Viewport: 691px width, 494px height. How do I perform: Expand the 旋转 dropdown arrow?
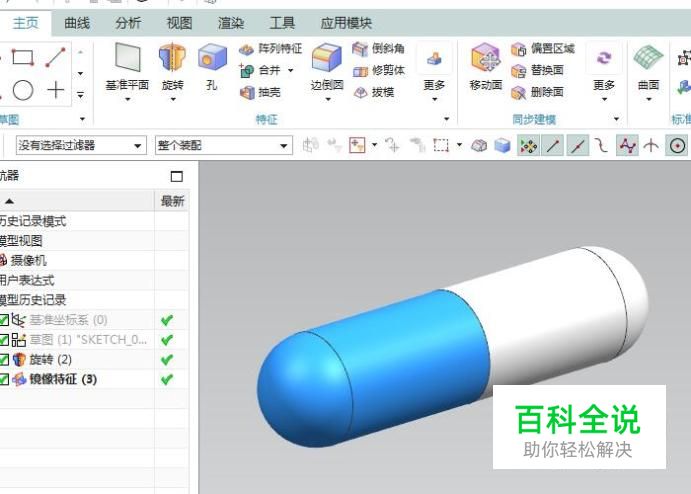pyautogui.click(x=173, y=99)
